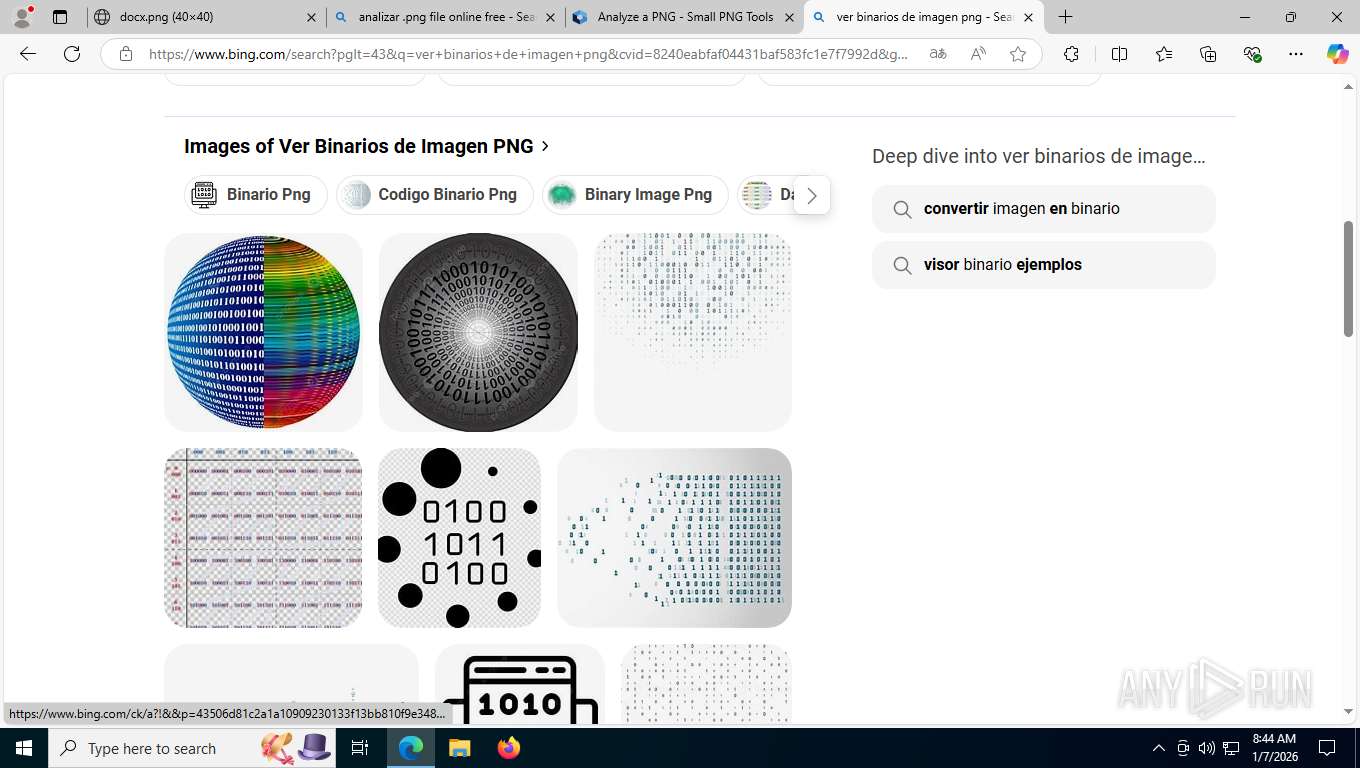Open the Extensions puzzle icon
This screenshot has width=1360, height=768.
coord(1071,54)
